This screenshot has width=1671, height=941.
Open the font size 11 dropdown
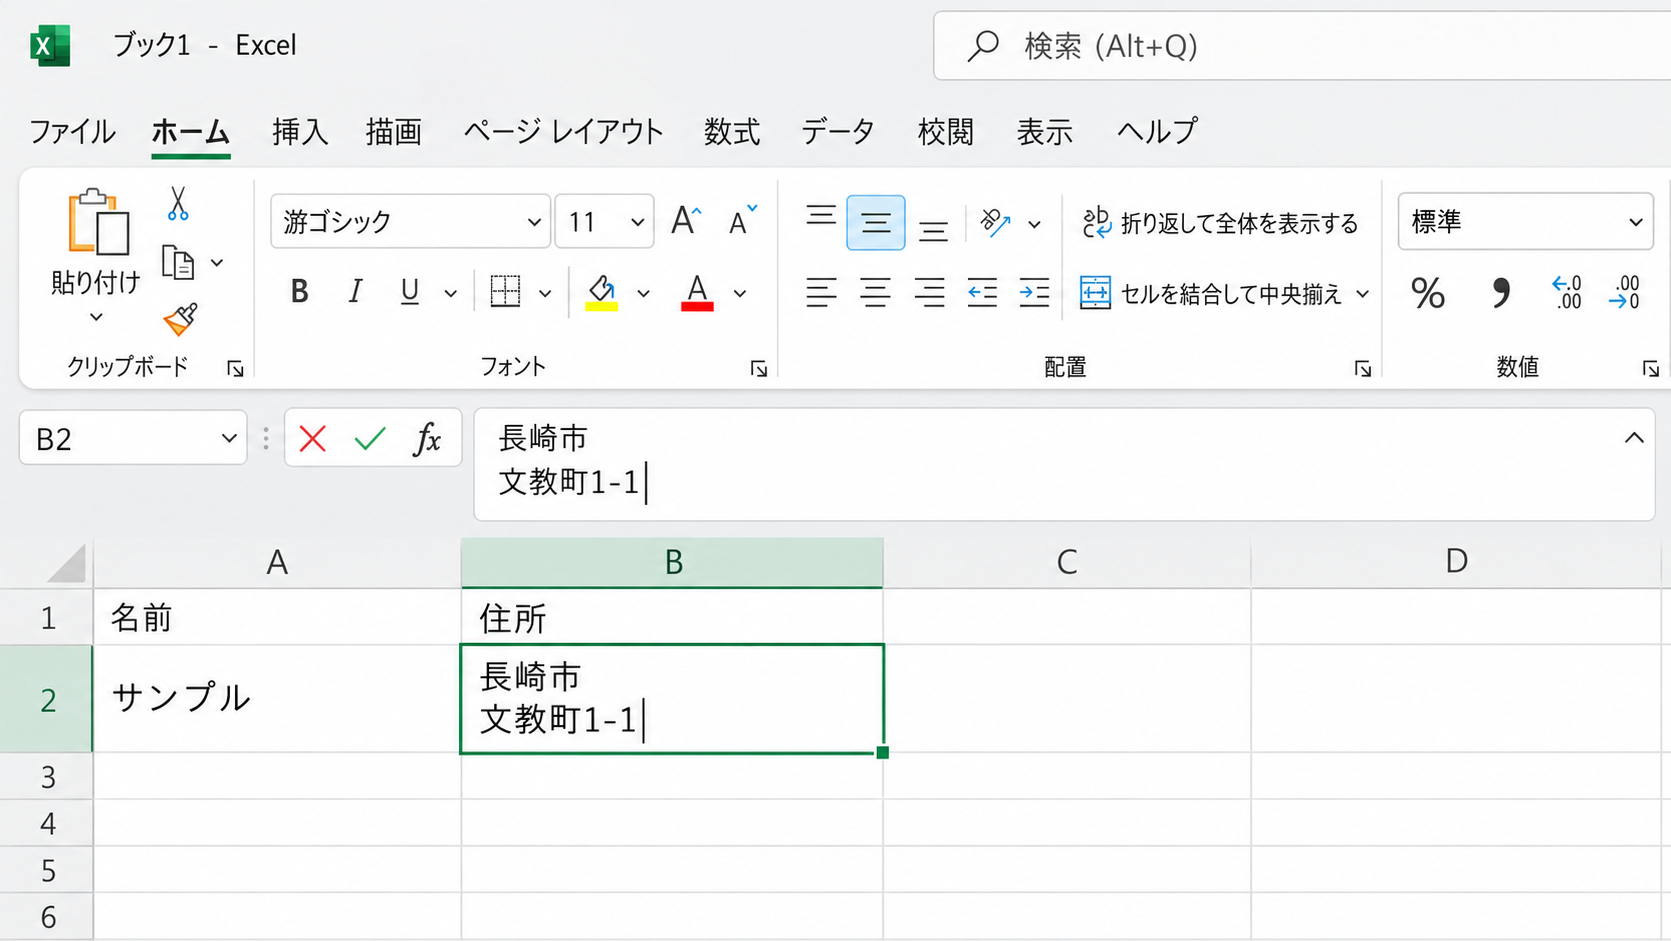click(637, 222)
